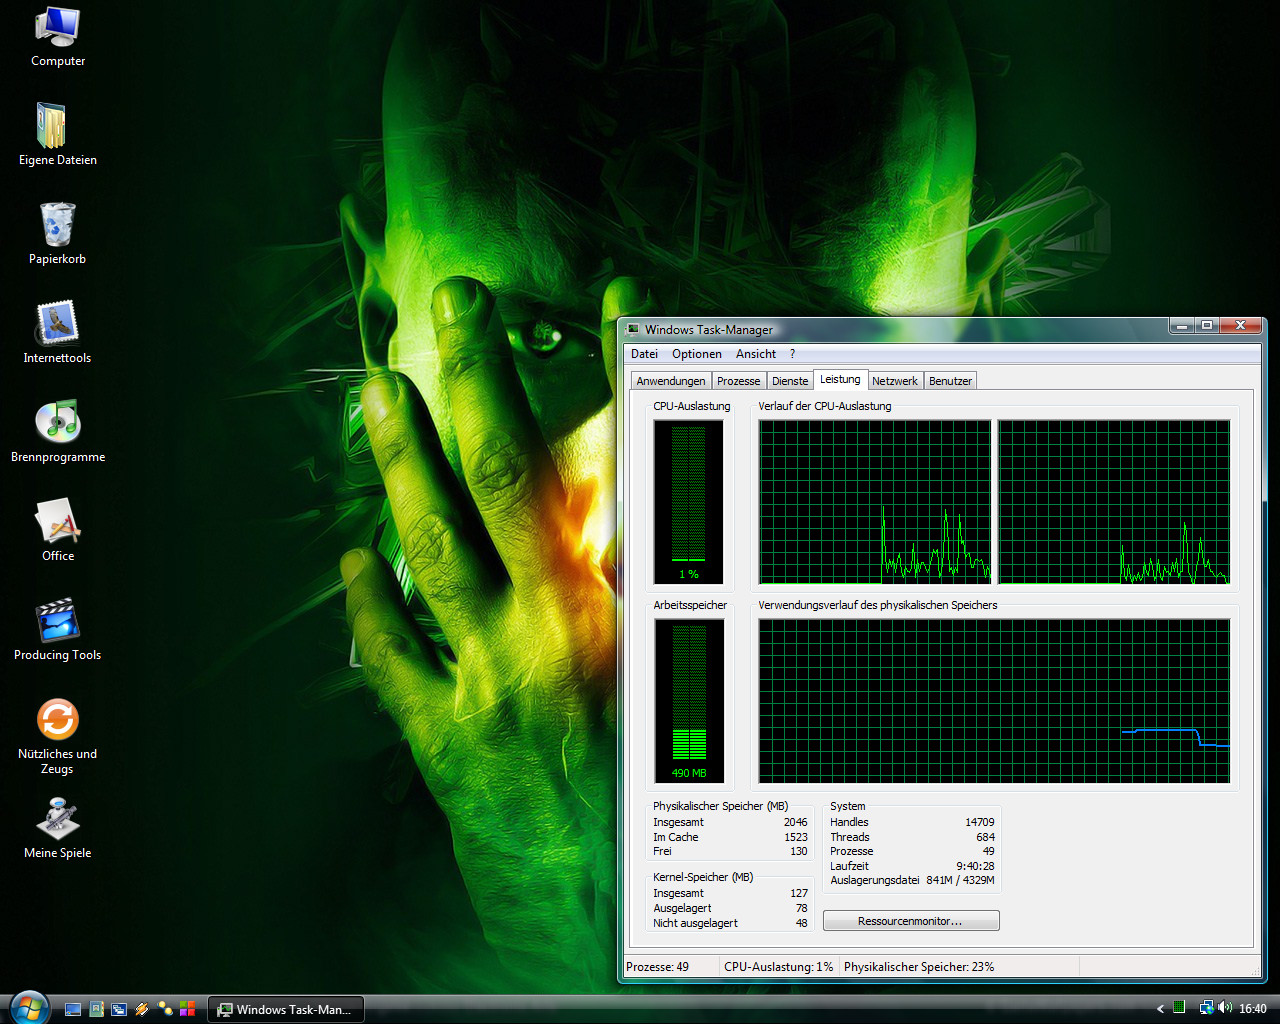Open the Eigene Dateien folder icon
Screen dimensions: 1280x1024
click(58, 135)
